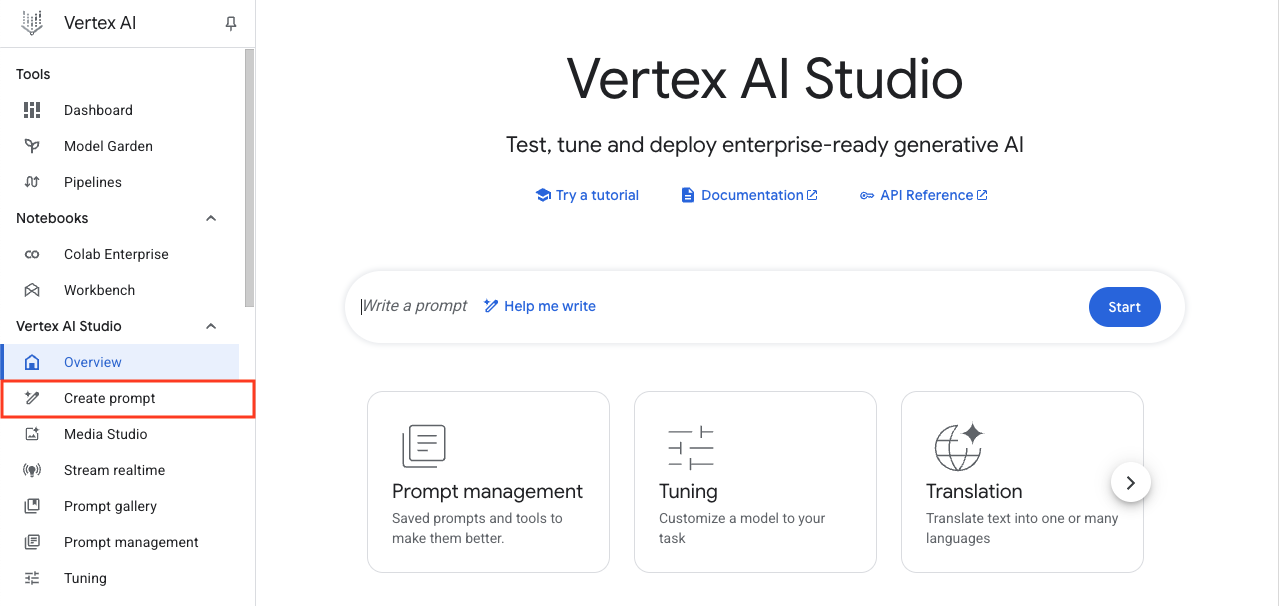Click the Workbench icon
This screenshot has height=606, width=1279.
point(32,290)
